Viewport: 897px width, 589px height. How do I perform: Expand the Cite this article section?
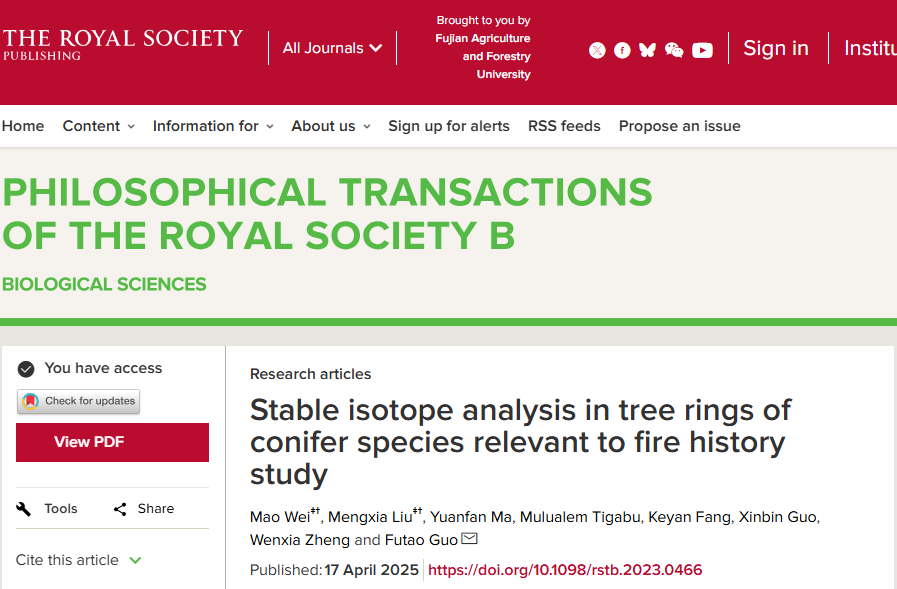[x=79, y=560]
